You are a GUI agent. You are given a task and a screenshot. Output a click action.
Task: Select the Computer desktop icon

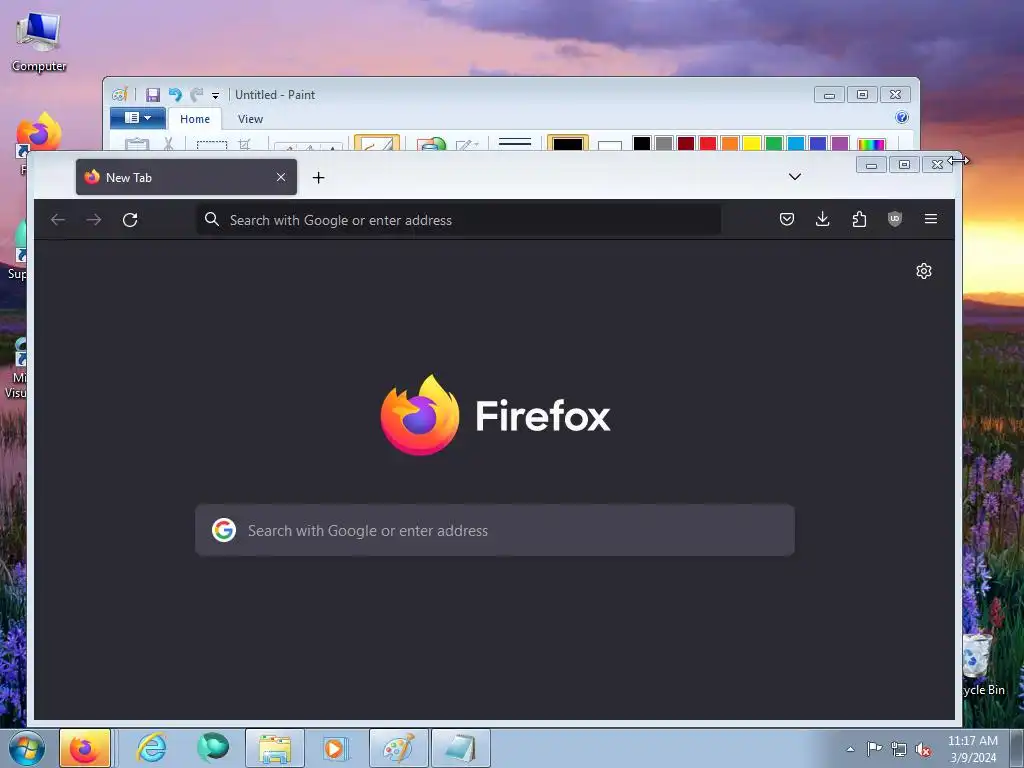tap(39, 41)
